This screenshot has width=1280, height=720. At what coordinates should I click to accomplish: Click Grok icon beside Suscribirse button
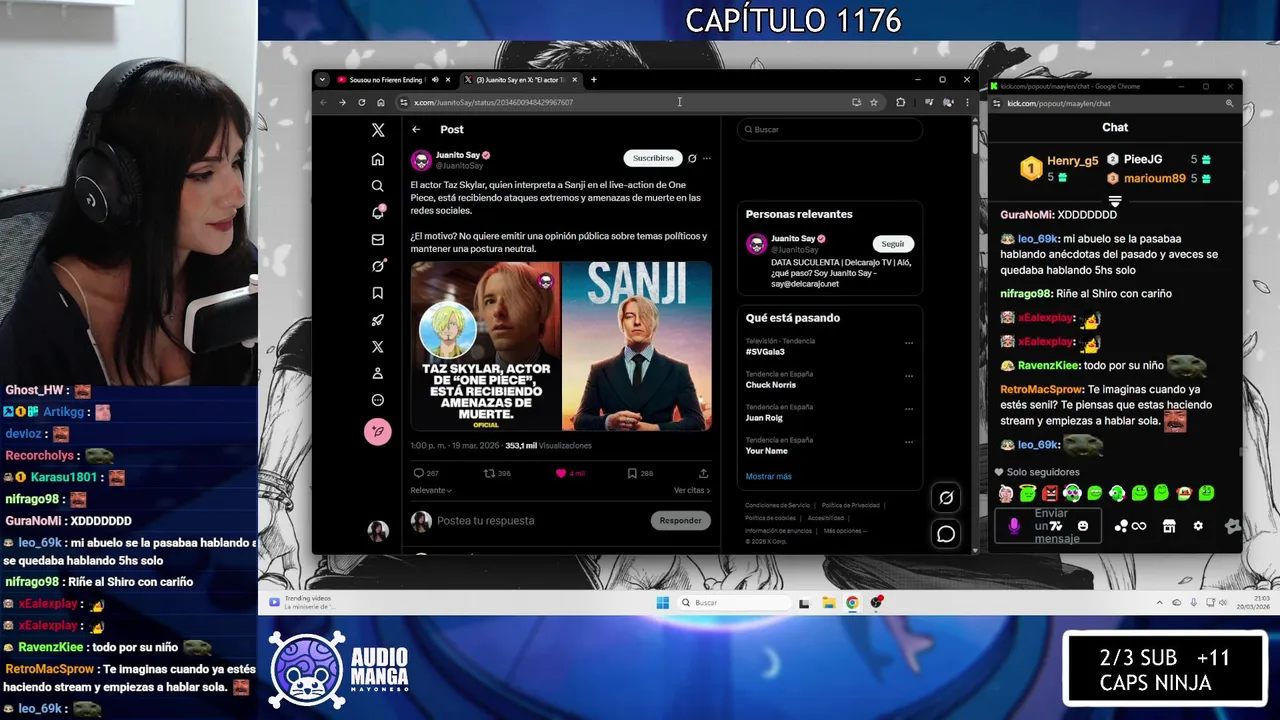click(692, 158)
